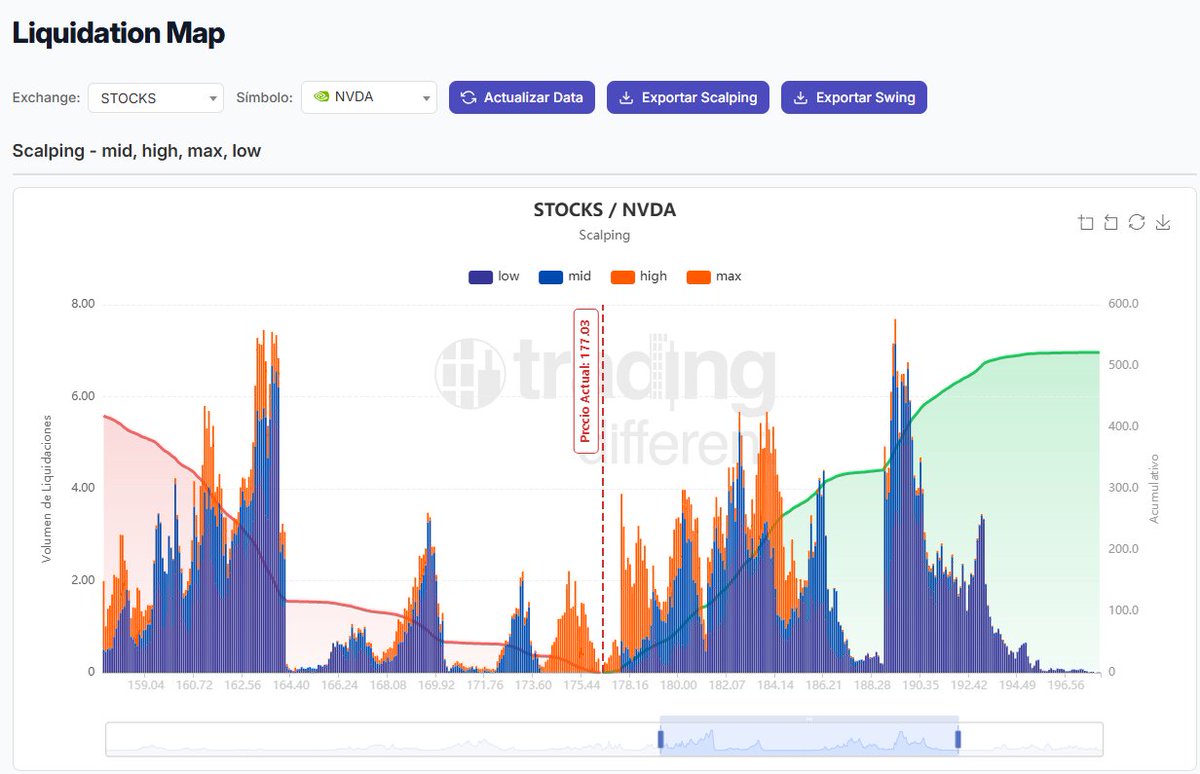This screenshot has height=774, width=1200.
Task: Click left y-axis value 8.00
Action: (83, 304)
